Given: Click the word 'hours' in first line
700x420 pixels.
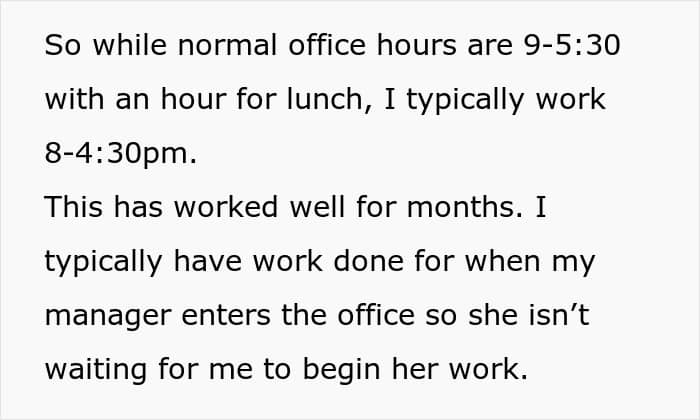Looking at the screenshot, I should click(x=417, y=45).
